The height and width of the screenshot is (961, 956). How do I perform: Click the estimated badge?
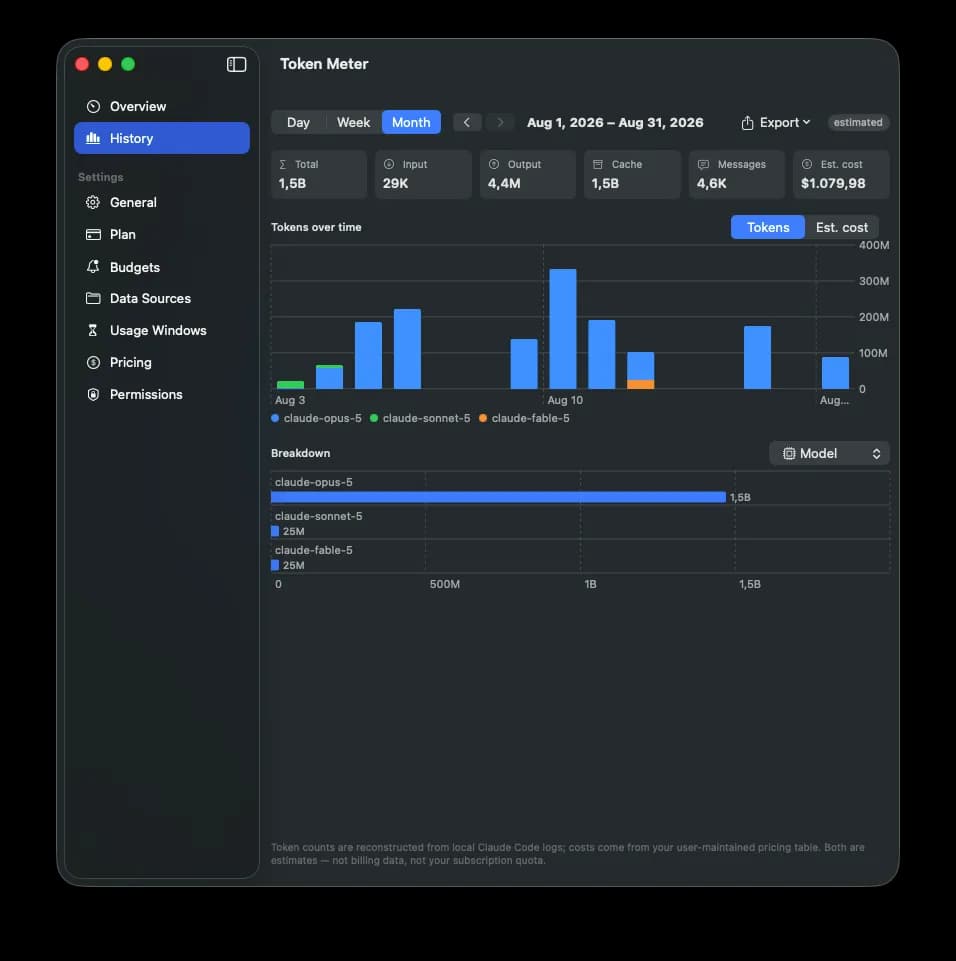[858, 123]
